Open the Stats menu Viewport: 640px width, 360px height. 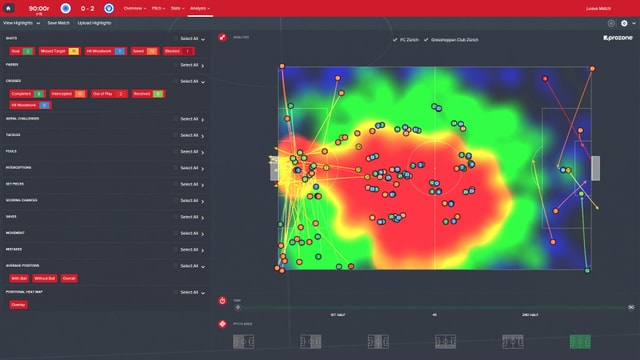[177, 8]
